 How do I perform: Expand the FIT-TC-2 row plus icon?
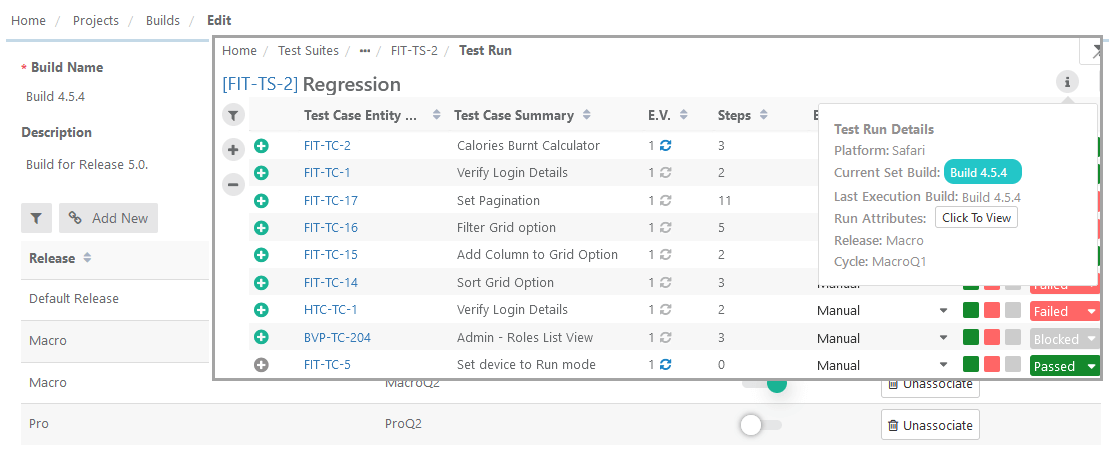pyautogui.click(x=262, y=146)
